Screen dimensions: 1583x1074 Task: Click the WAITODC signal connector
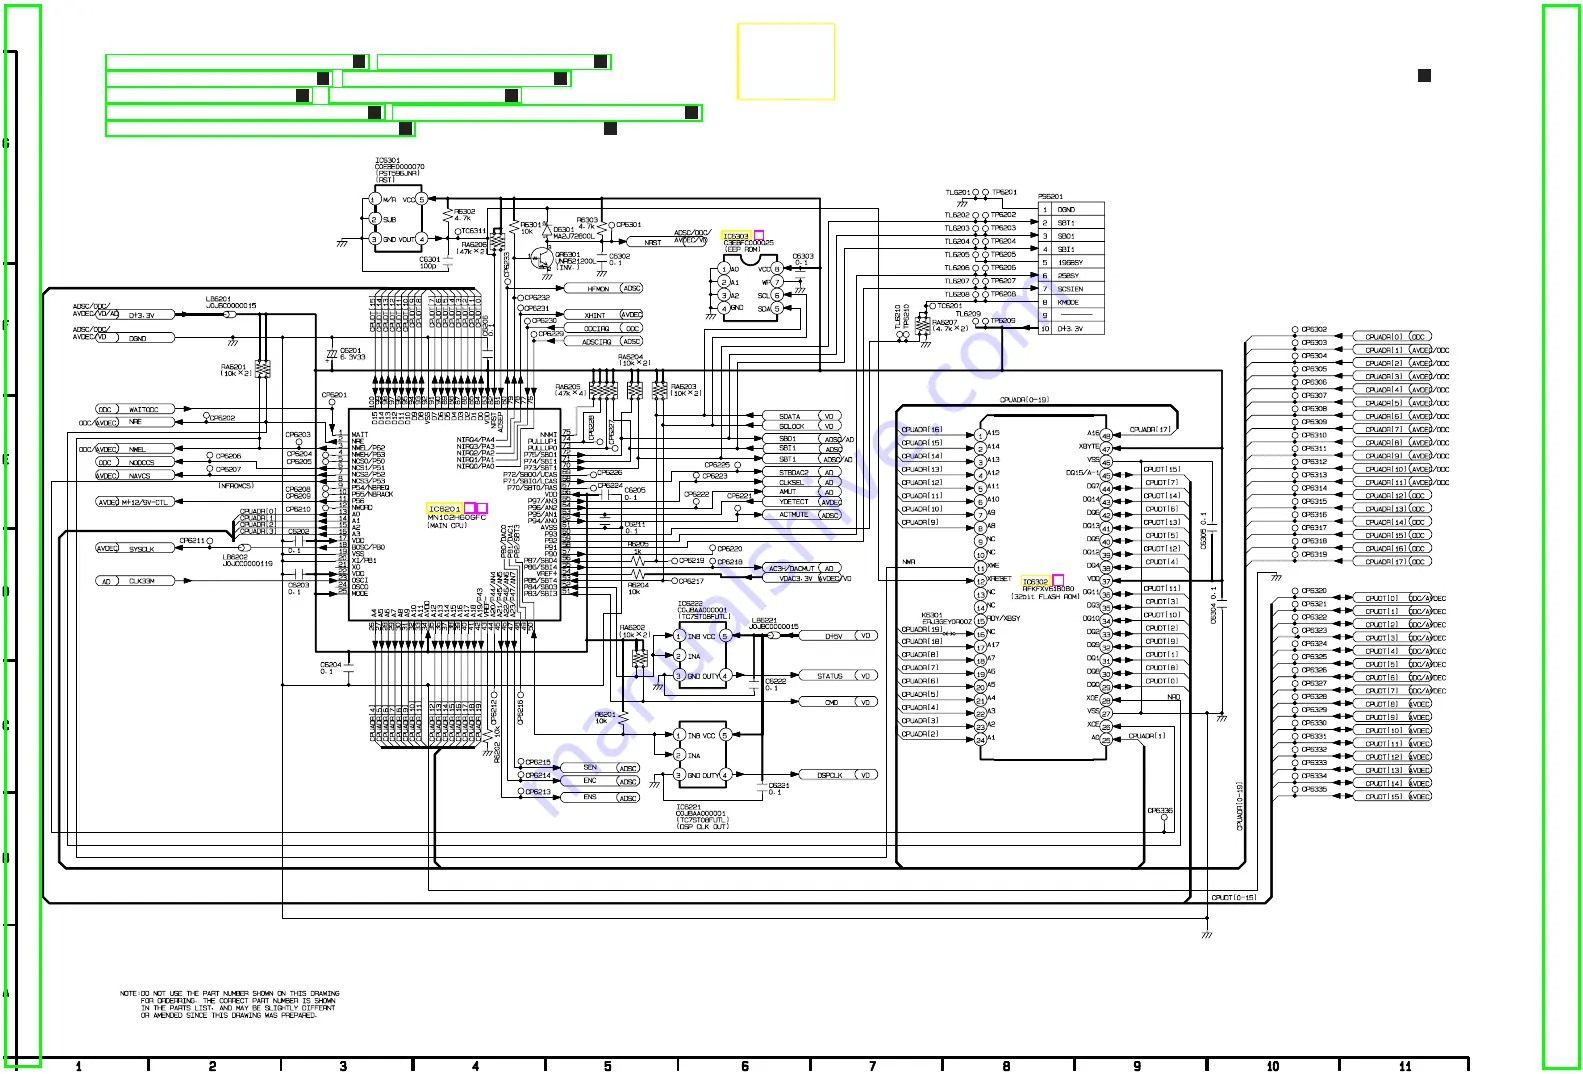pyautogui.click(x=134, y=410)
